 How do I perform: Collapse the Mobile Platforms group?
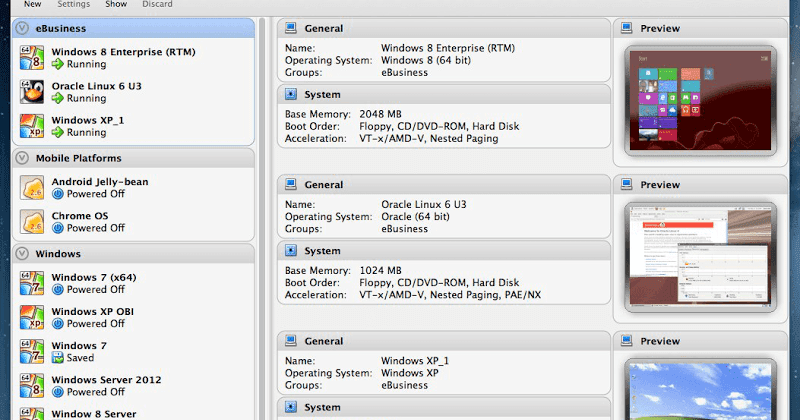point(22,158)
